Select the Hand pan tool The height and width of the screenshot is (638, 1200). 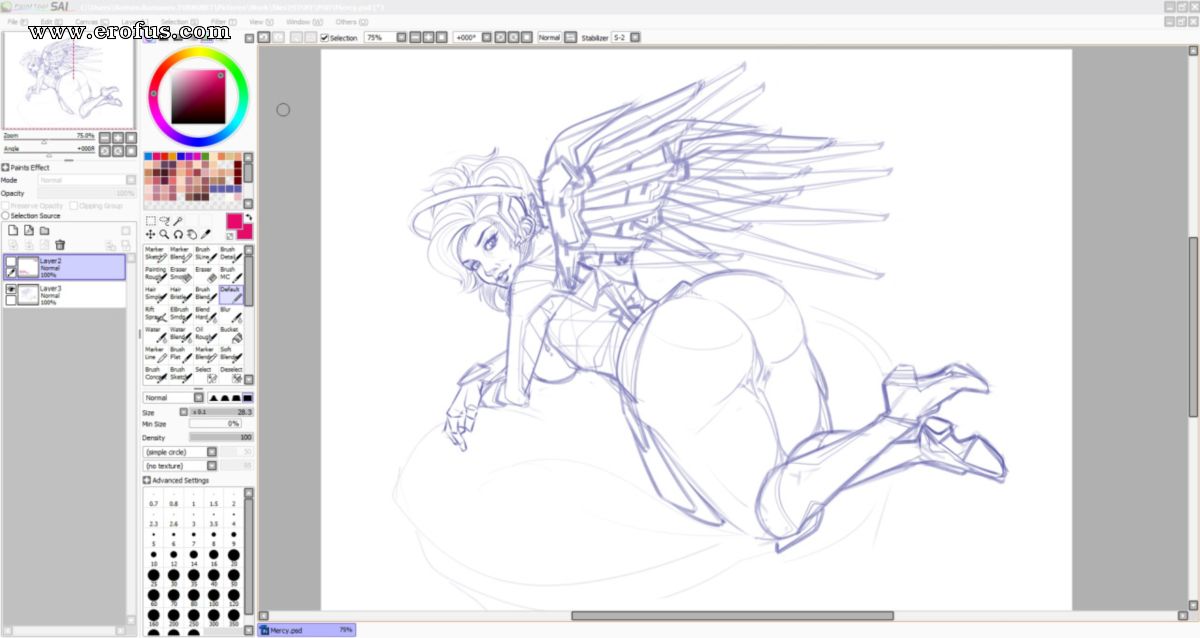pyautogui.click(x=192, y=234)
